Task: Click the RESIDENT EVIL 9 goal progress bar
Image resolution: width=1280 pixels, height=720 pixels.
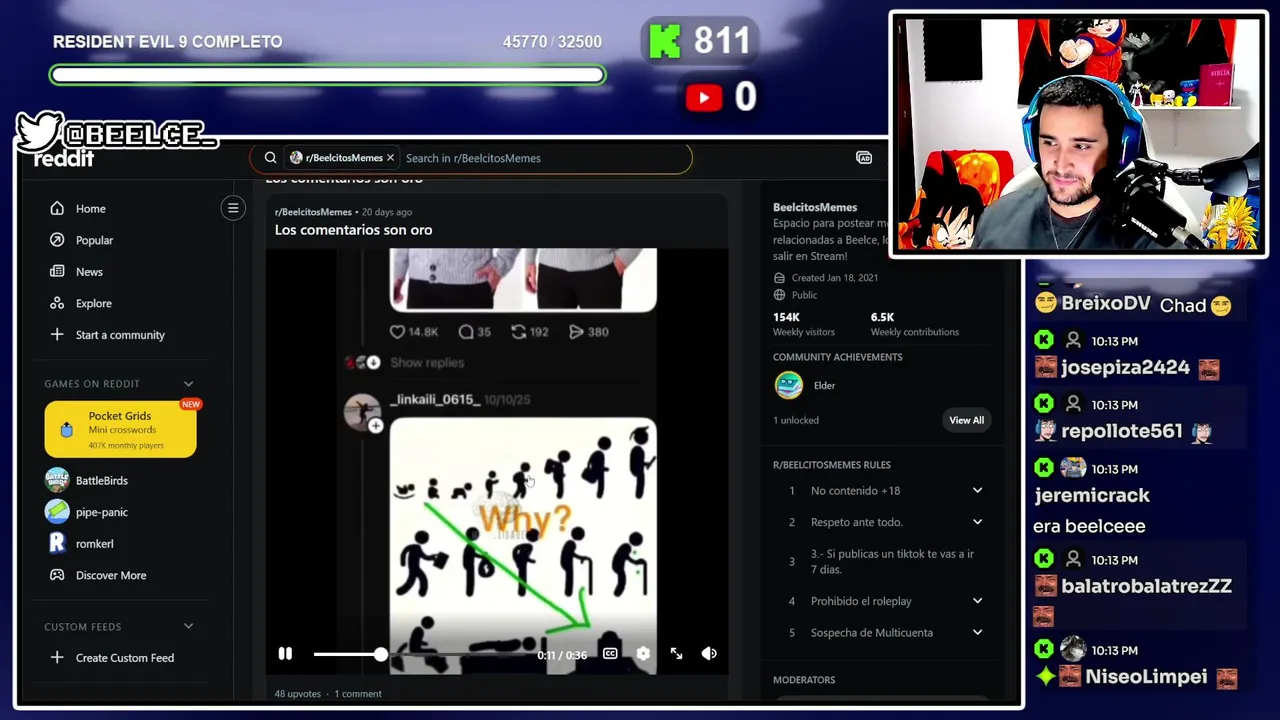Action: [x=328, y=75]
